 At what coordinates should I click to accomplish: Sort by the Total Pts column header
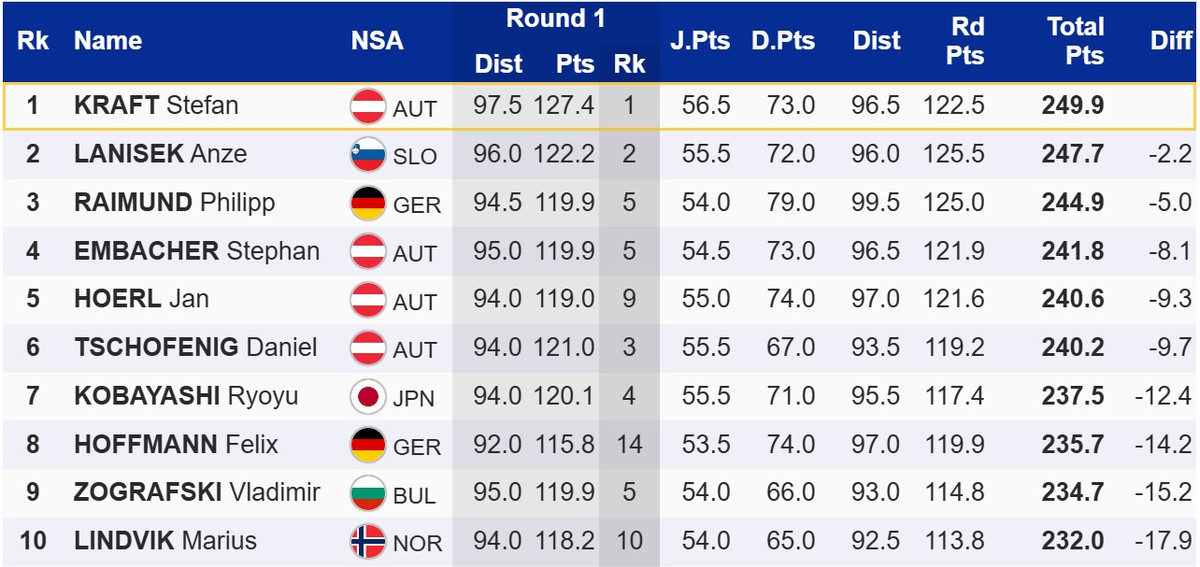(1076, 41)
